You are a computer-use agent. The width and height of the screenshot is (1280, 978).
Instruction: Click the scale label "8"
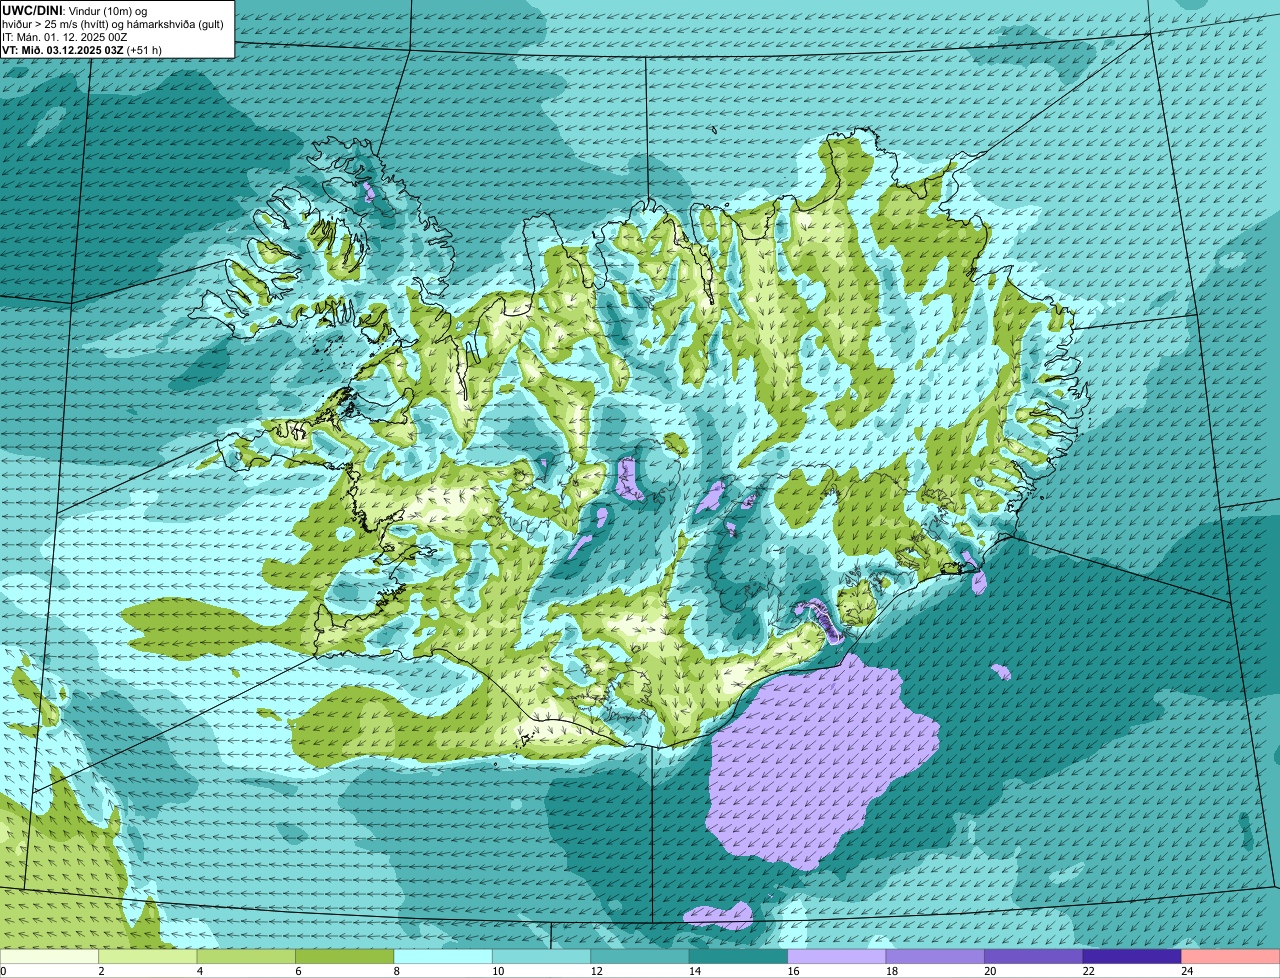click(396, 971)
